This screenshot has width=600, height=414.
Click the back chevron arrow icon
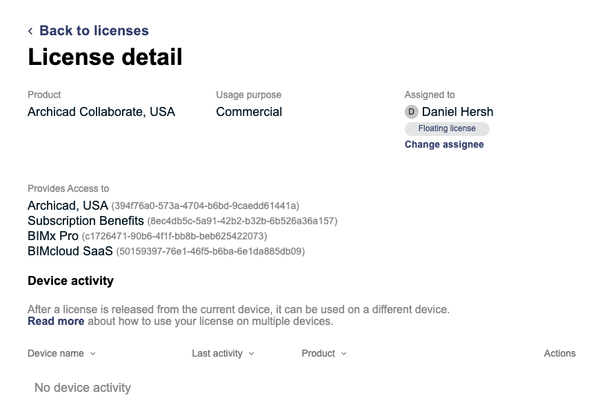coord(31,31)
